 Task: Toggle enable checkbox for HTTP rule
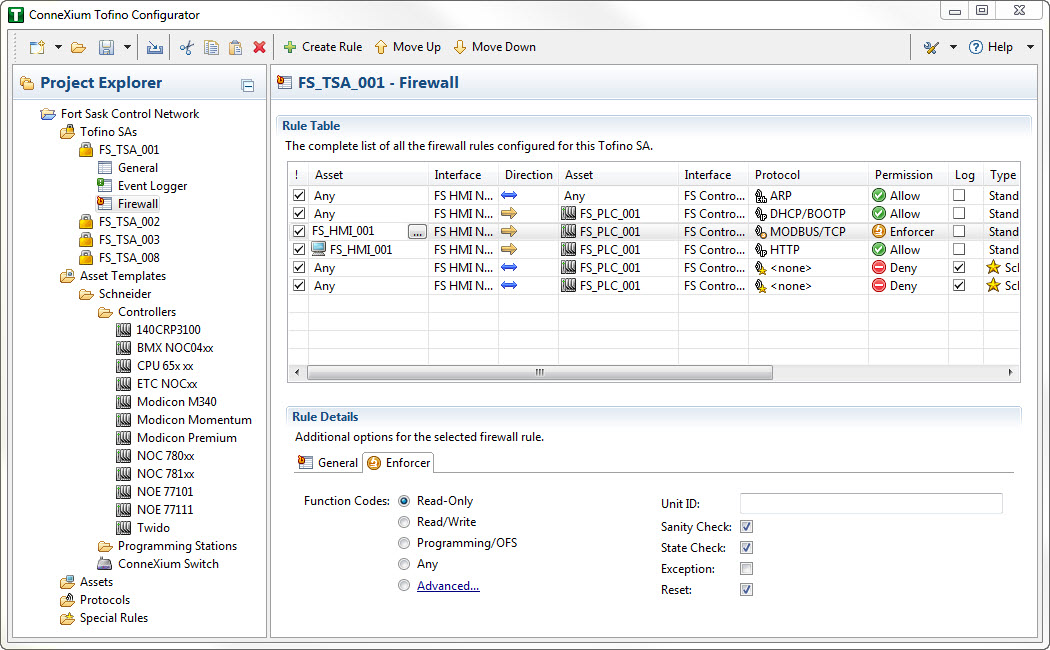tap(299, 249)
